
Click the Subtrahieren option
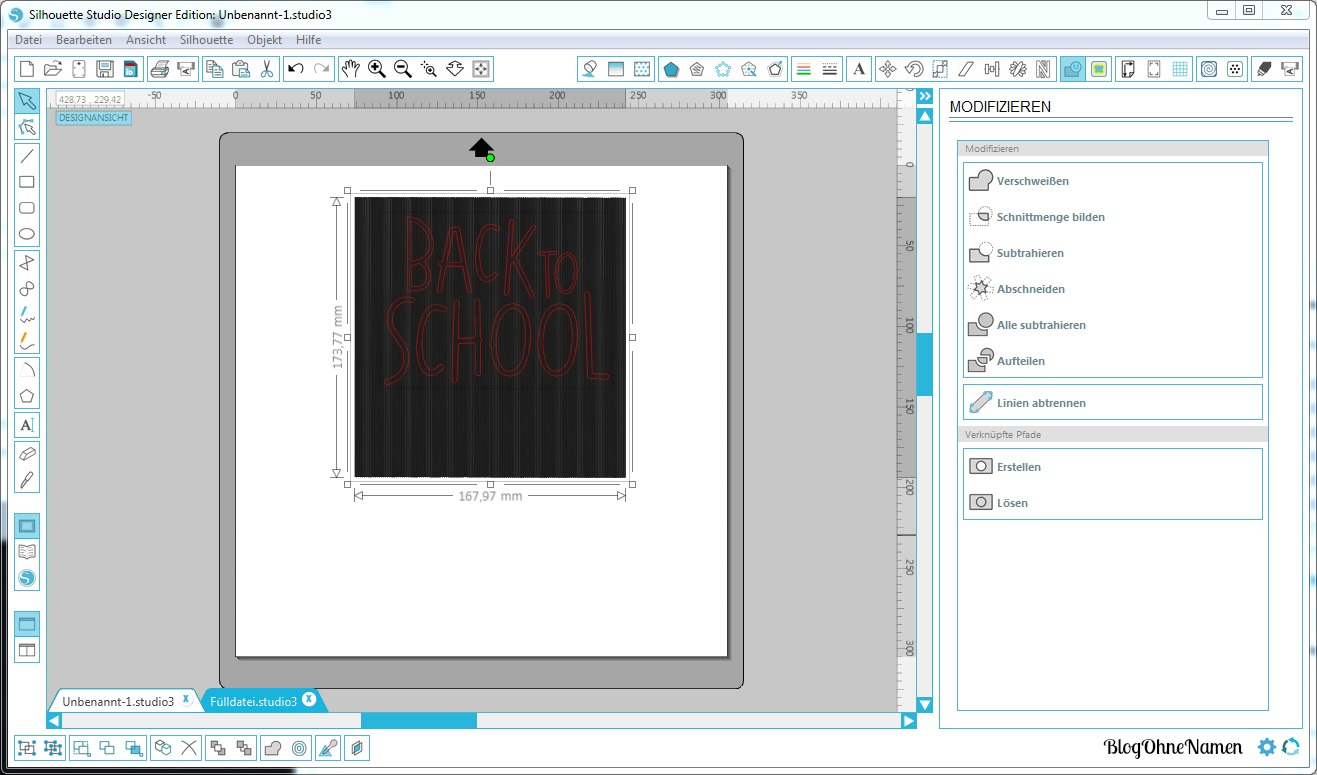click(1029, 253)
